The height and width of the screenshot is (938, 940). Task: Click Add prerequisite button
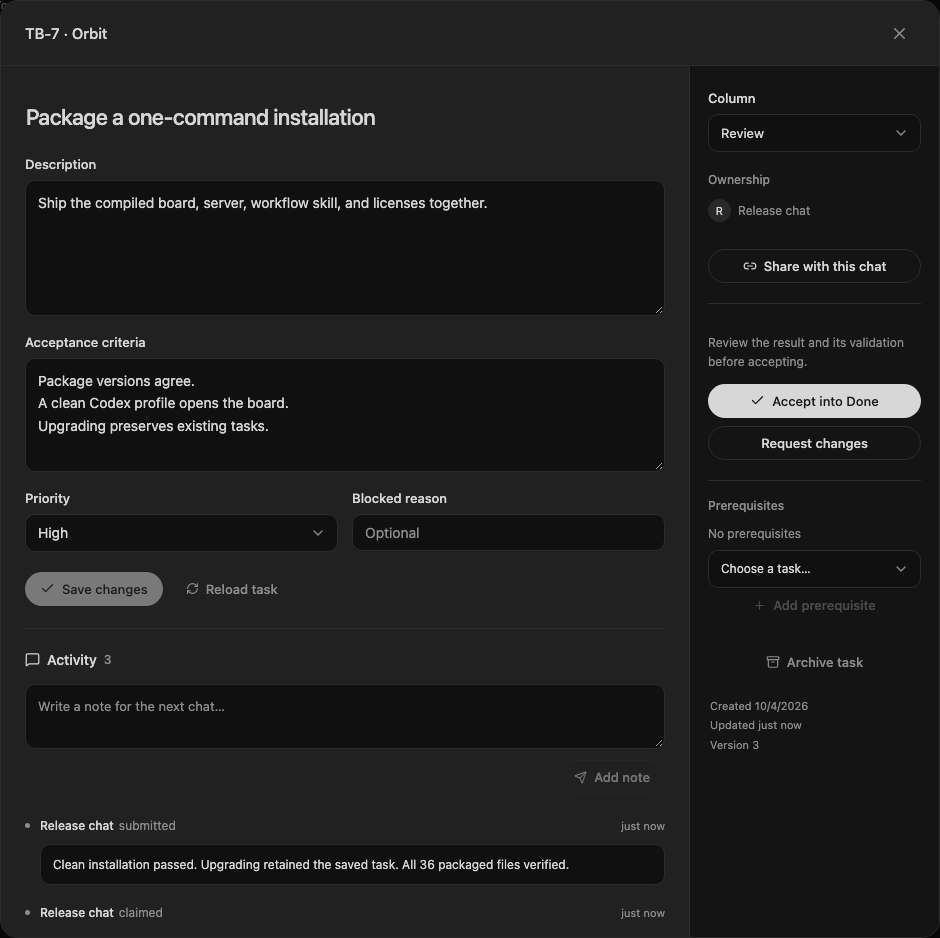pos(814,605)
